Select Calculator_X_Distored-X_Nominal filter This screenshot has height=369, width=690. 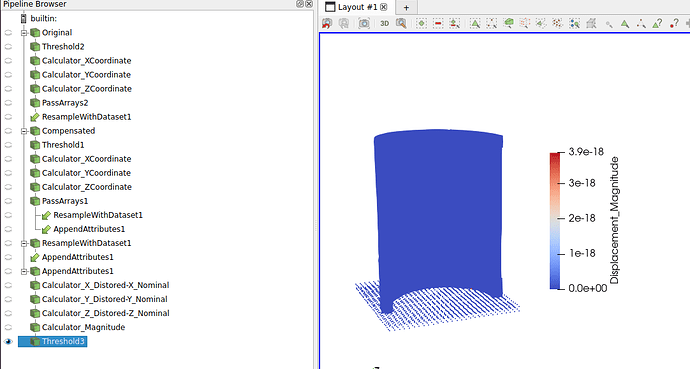pos(105,285)
